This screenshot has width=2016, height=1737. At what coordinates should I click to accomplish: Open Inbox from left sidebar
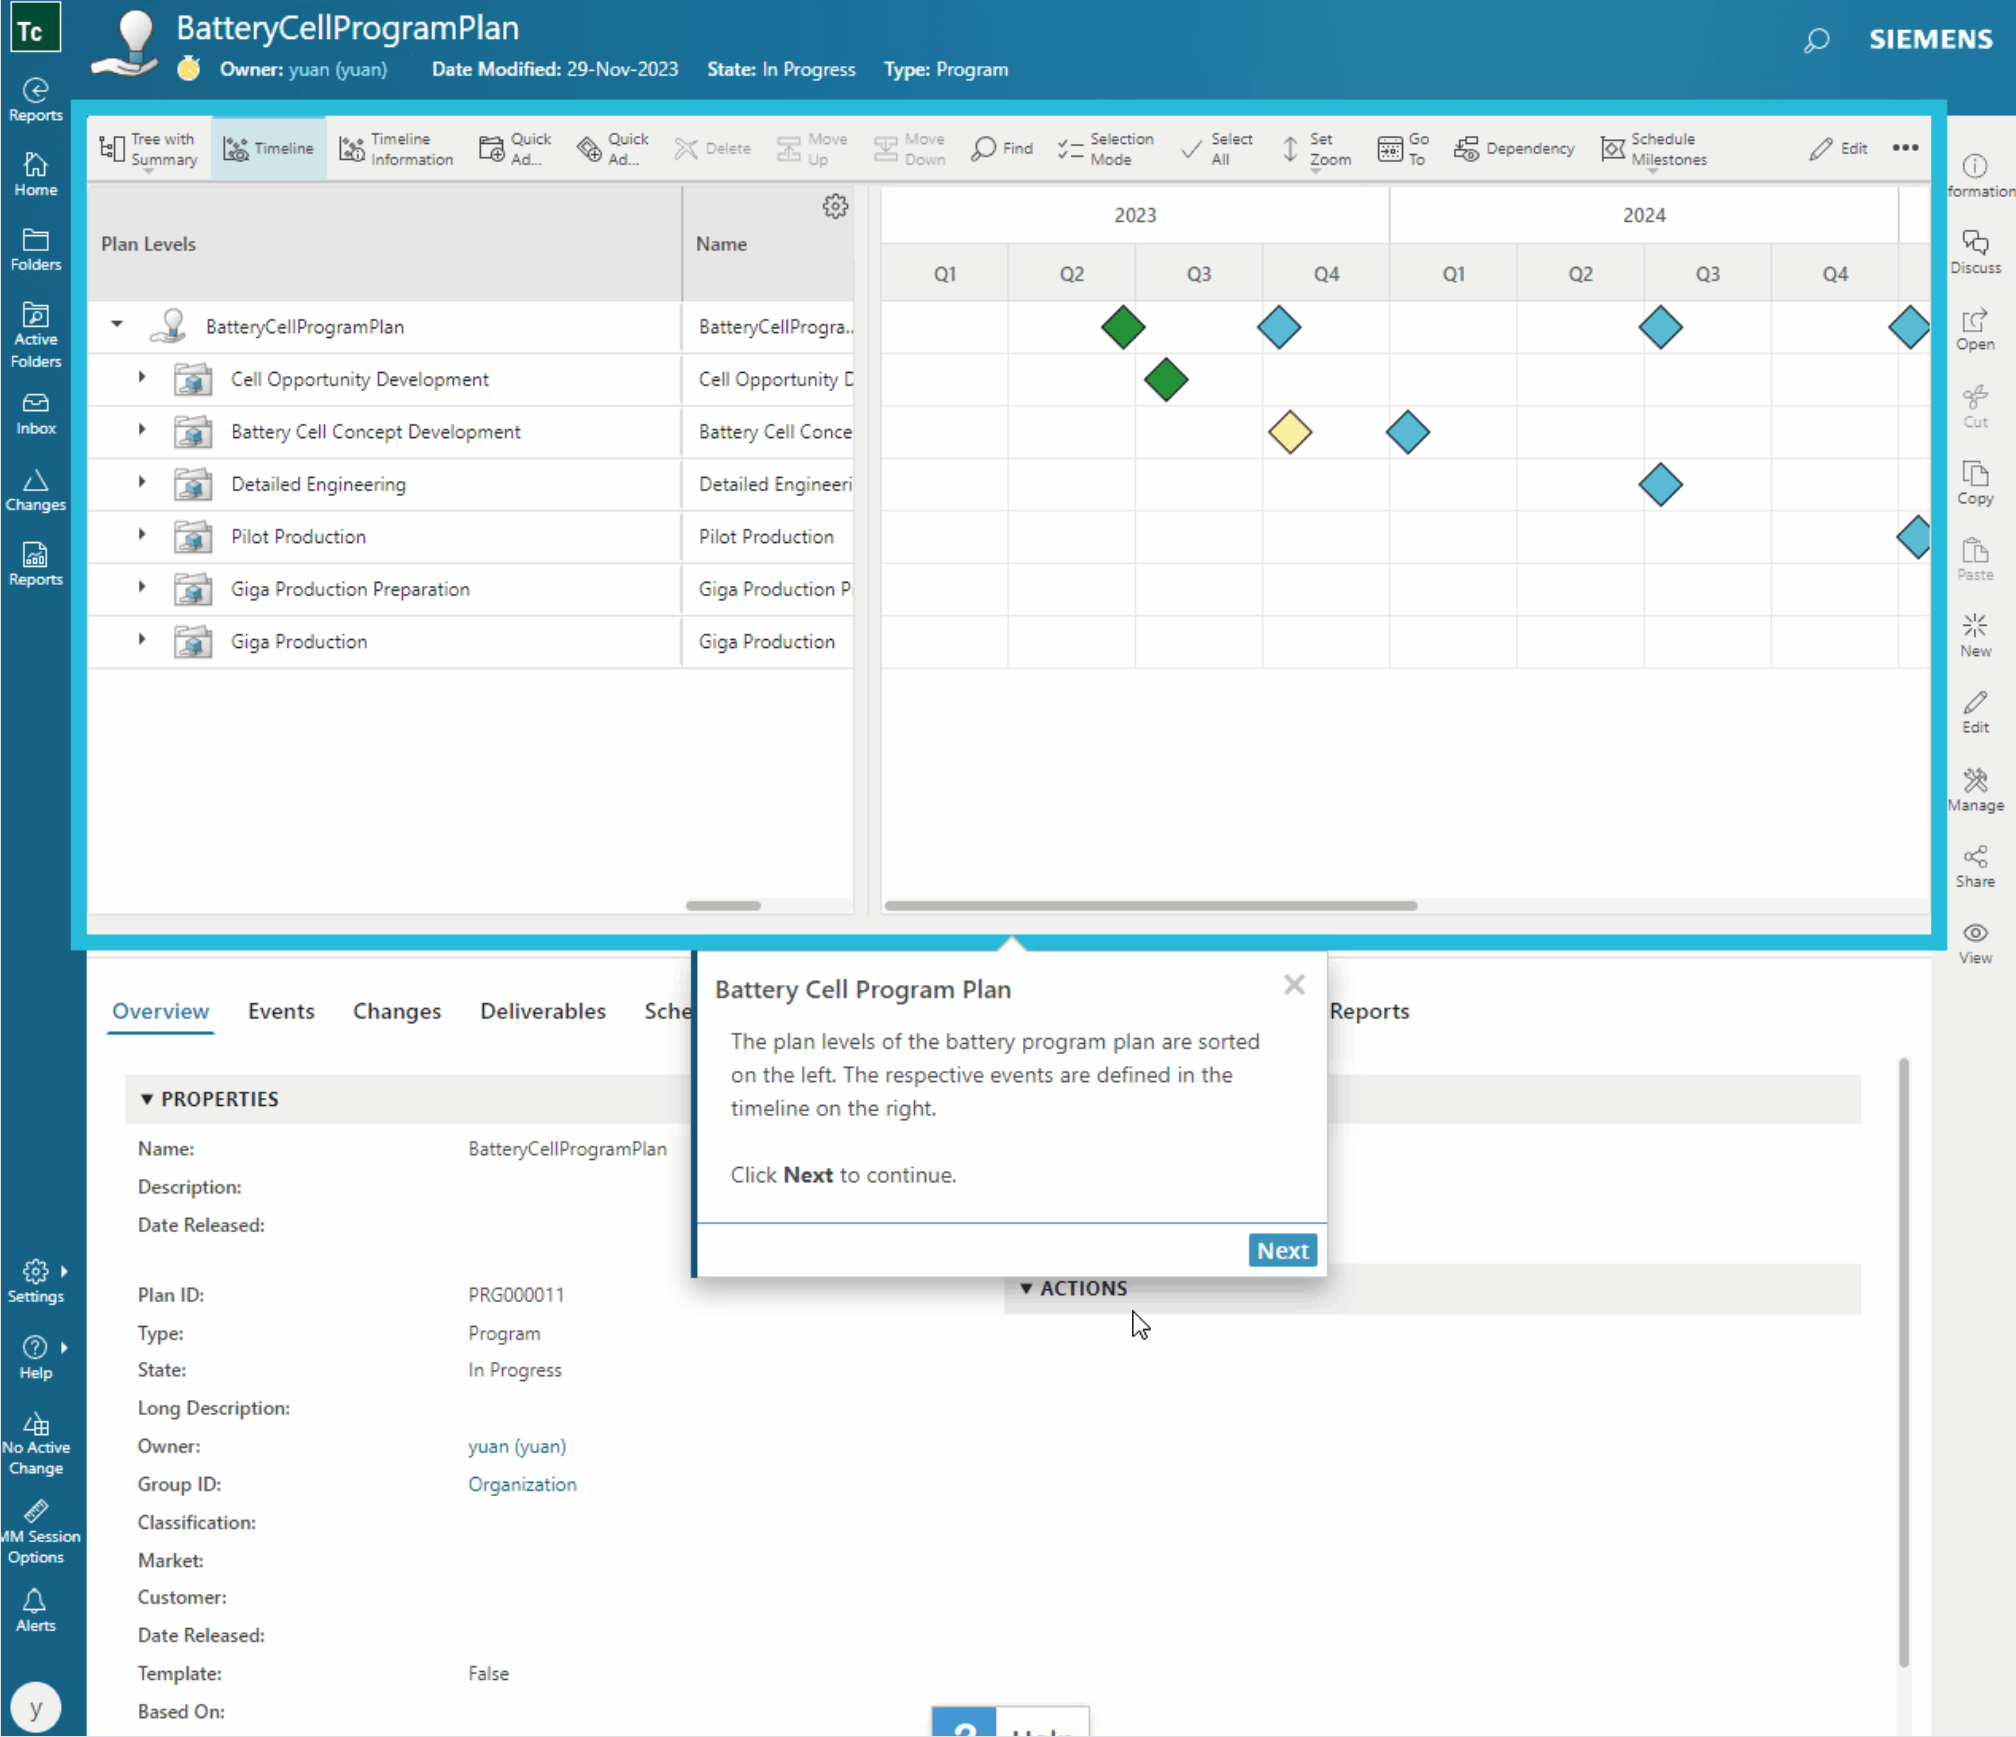click(x=35, y=411)
